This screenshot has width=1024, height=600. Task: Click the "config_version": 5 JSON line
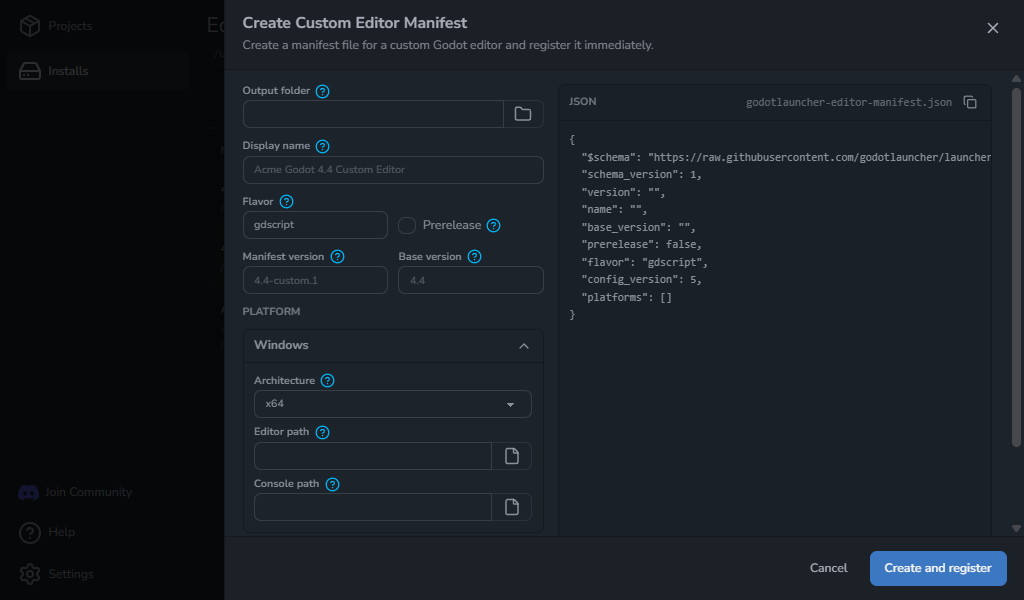[641, 279]
